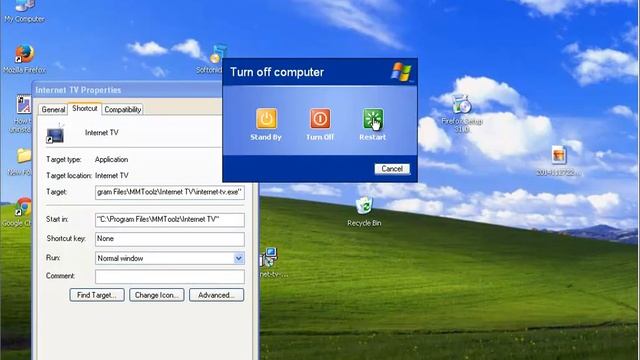
Task: Click the Target location value Internet TV
Action: coord(112,176)
